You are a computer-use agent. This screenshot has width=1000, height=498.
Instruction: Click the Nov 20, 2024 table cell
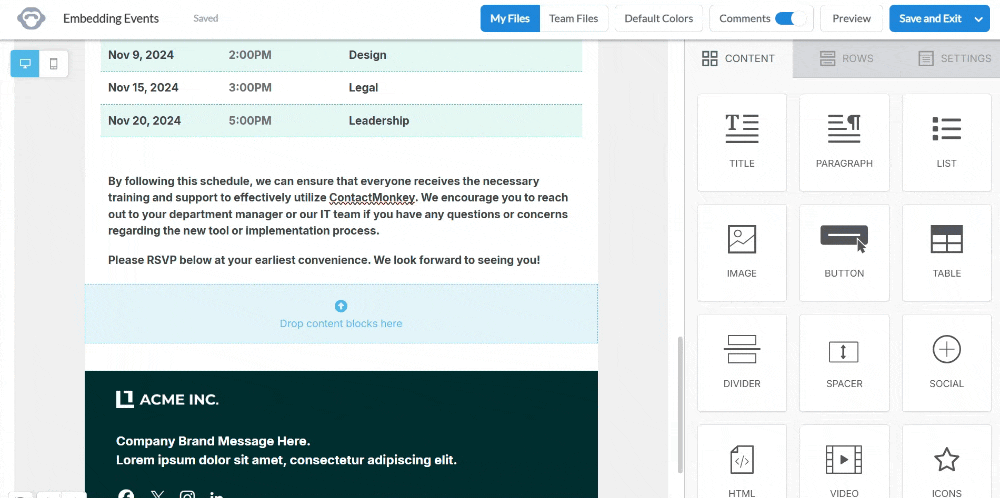click(x=144, y=121)
